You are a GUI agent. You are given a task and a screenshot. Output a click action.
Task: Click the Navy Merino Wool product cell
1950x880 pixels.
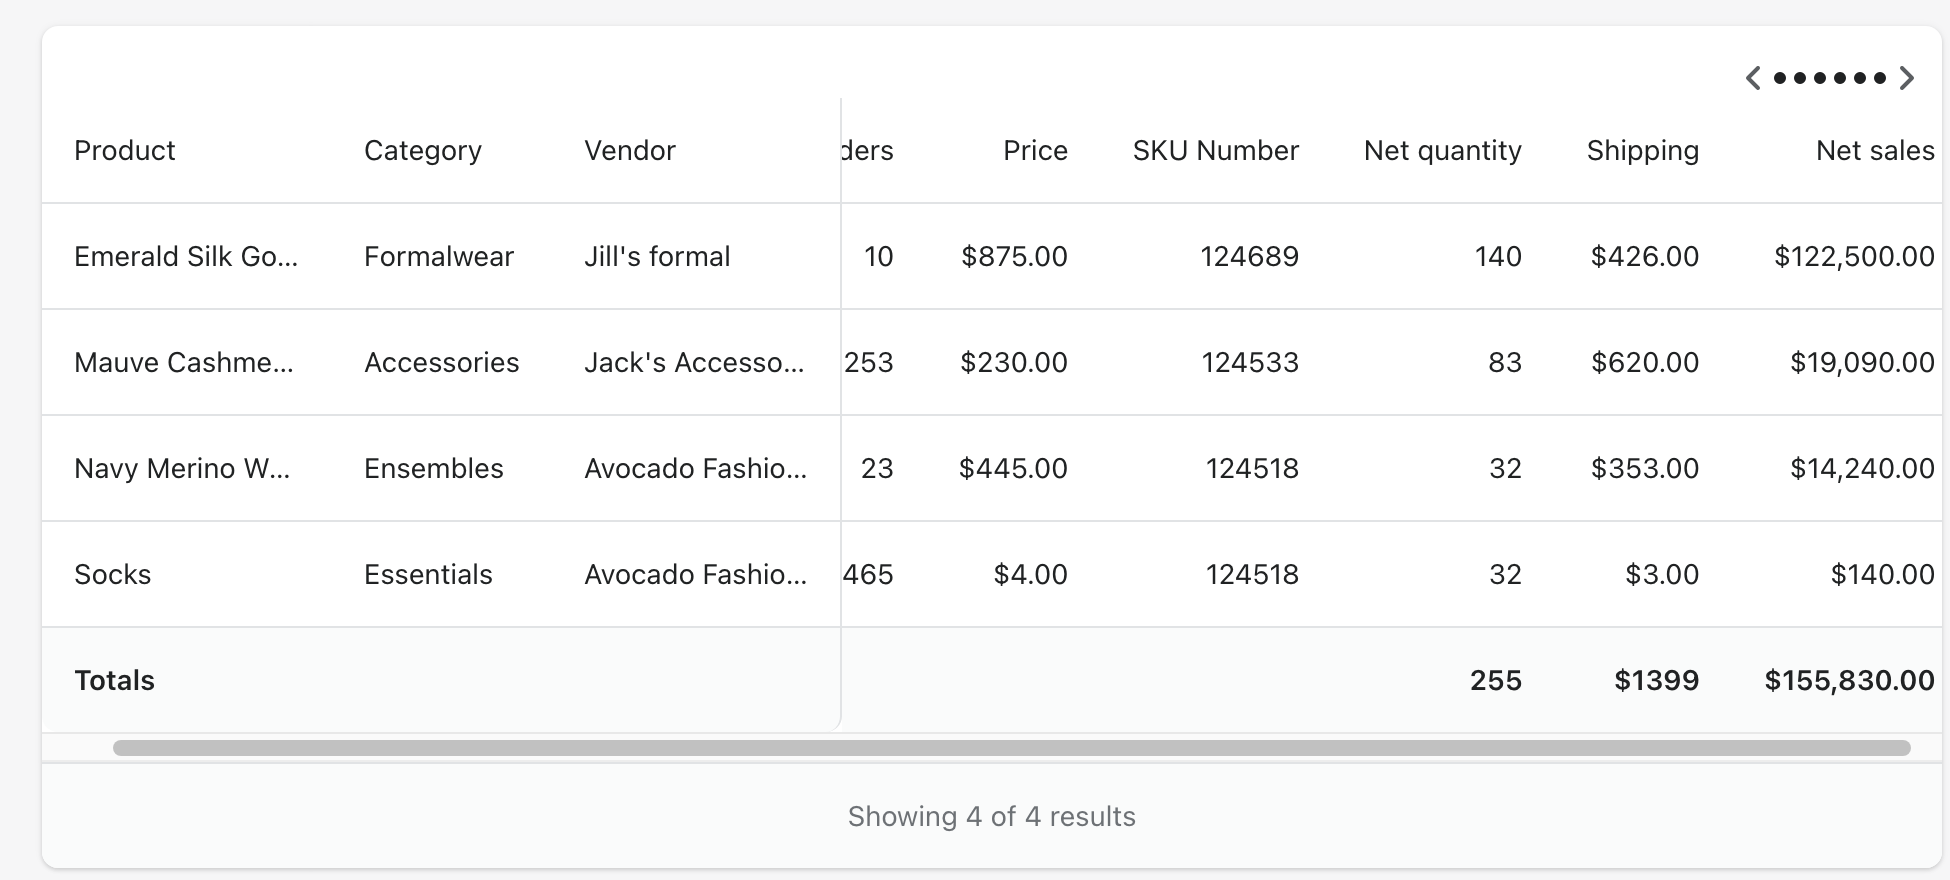click(182, 469)
